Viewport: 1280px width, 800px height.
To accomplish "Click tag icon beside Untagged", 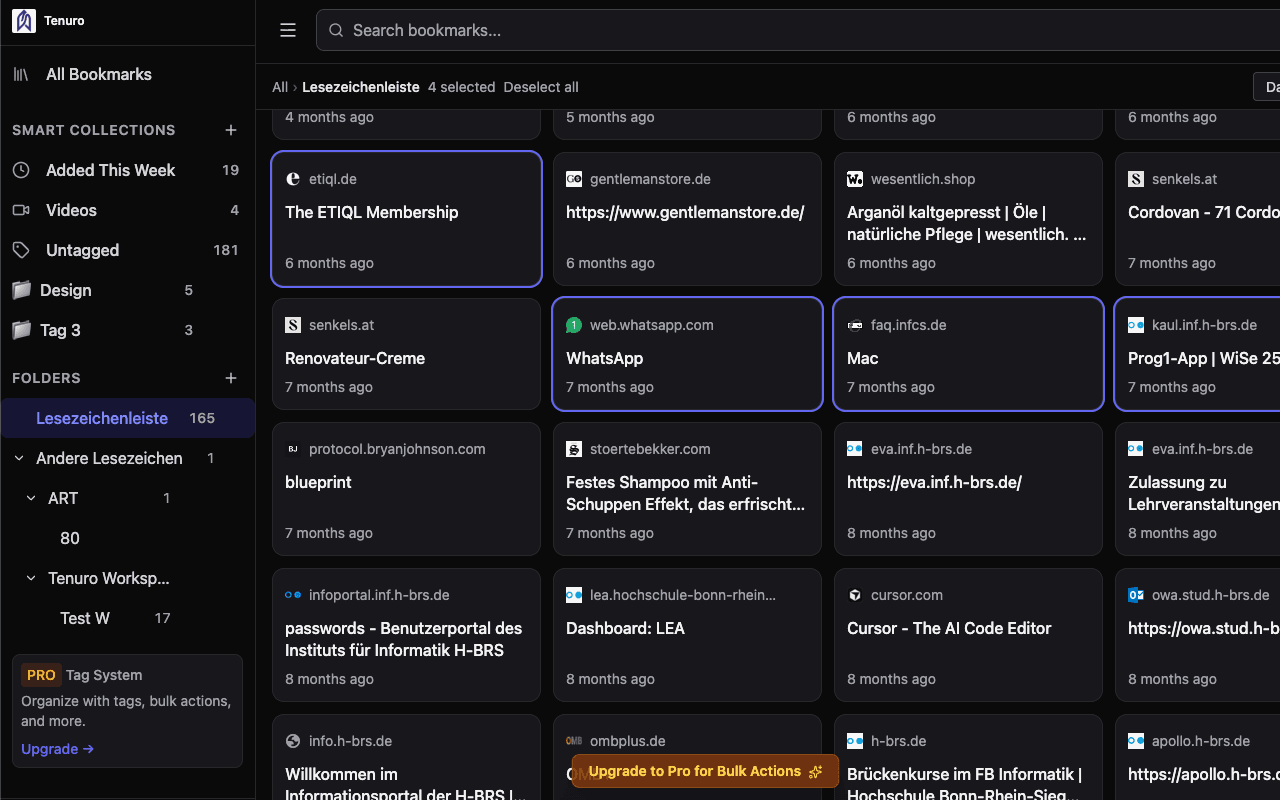I will (21, 250).
